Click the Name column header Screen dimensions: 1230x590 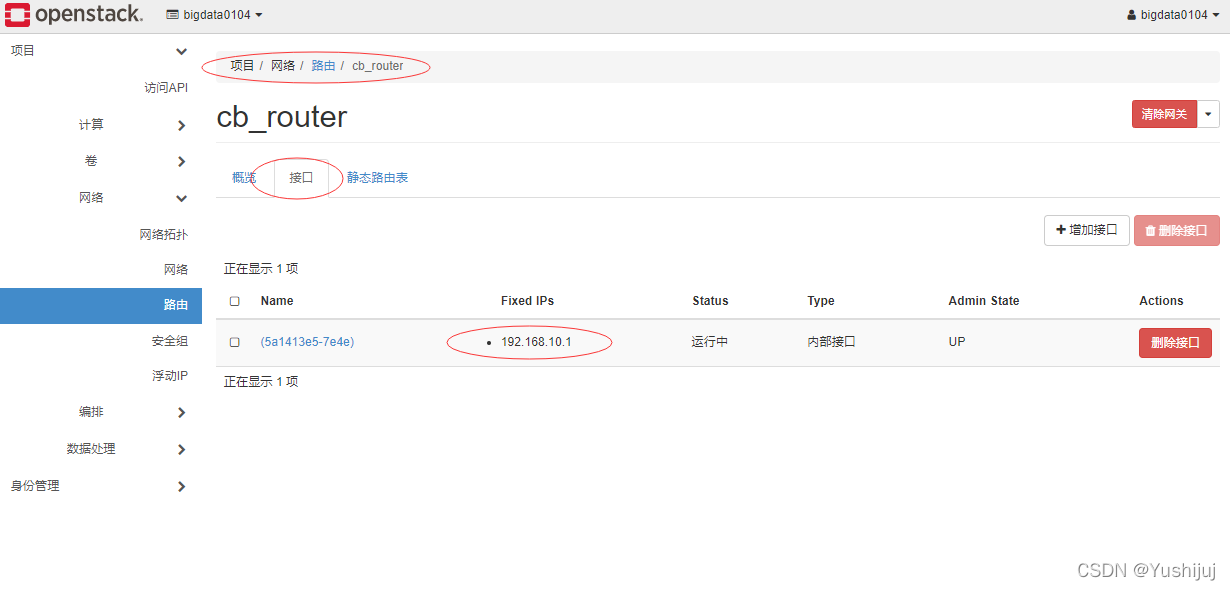(x=277, y=301)
